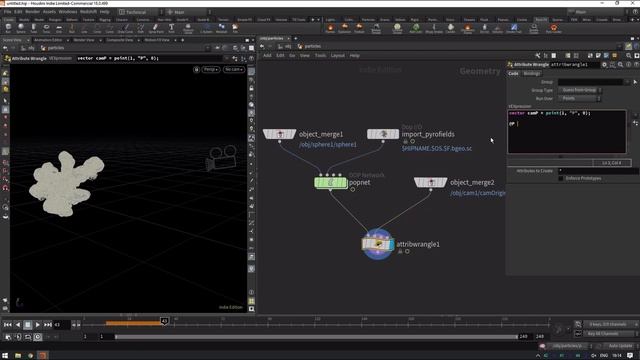Image resolution: width=640 pixels, height=360 pixels.
Task: Create a Tube with the shelf tool
Action: [33, 28]
